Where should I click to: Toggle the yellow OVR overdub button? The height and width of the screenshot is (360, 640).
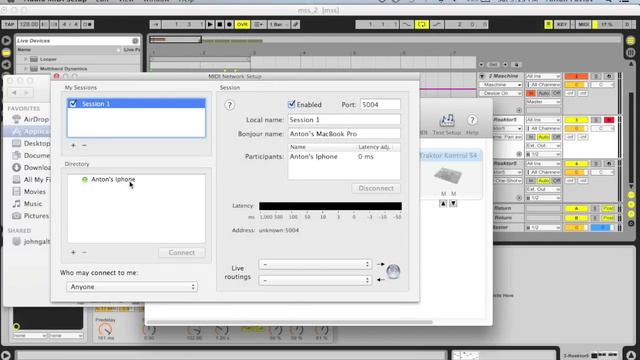coord(242,24)
